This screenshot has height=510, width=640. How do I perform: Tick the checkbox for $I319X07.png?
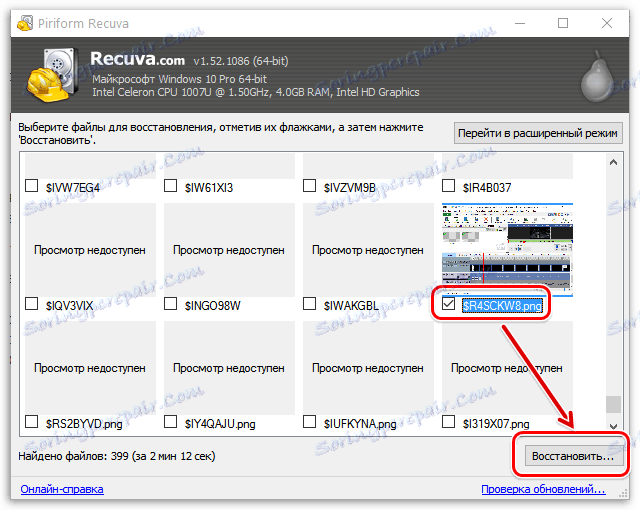(x=448, y=421)
